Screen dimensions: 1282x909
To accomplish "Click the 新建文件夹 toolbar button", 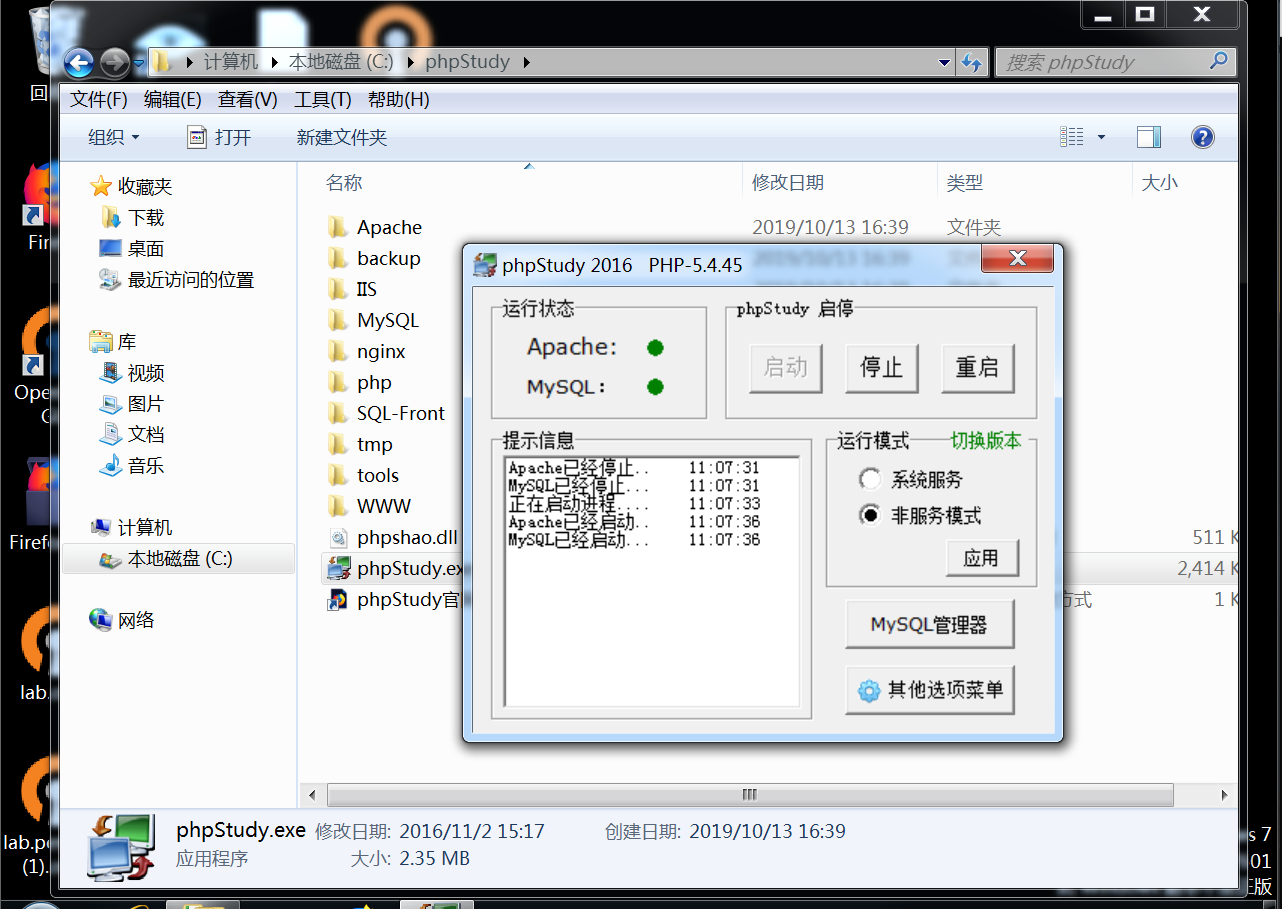I will (x=342, y=138).
